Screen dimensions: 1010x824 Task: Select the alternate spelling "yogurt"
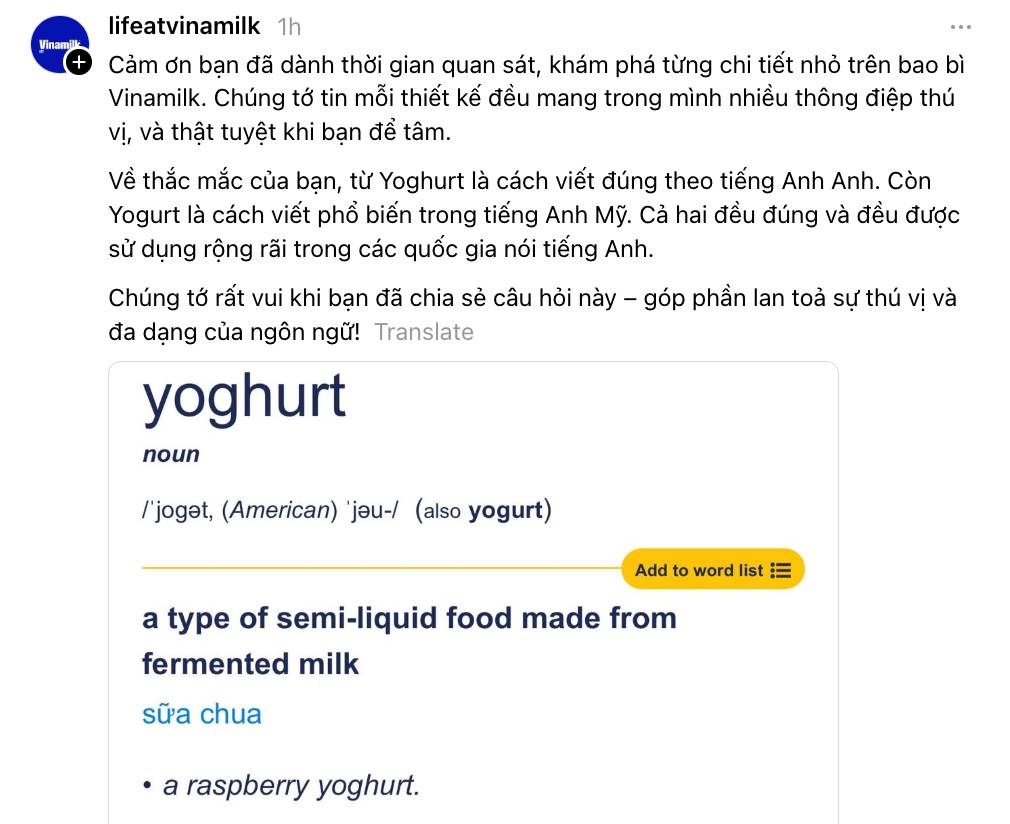(x=508, y=510)
